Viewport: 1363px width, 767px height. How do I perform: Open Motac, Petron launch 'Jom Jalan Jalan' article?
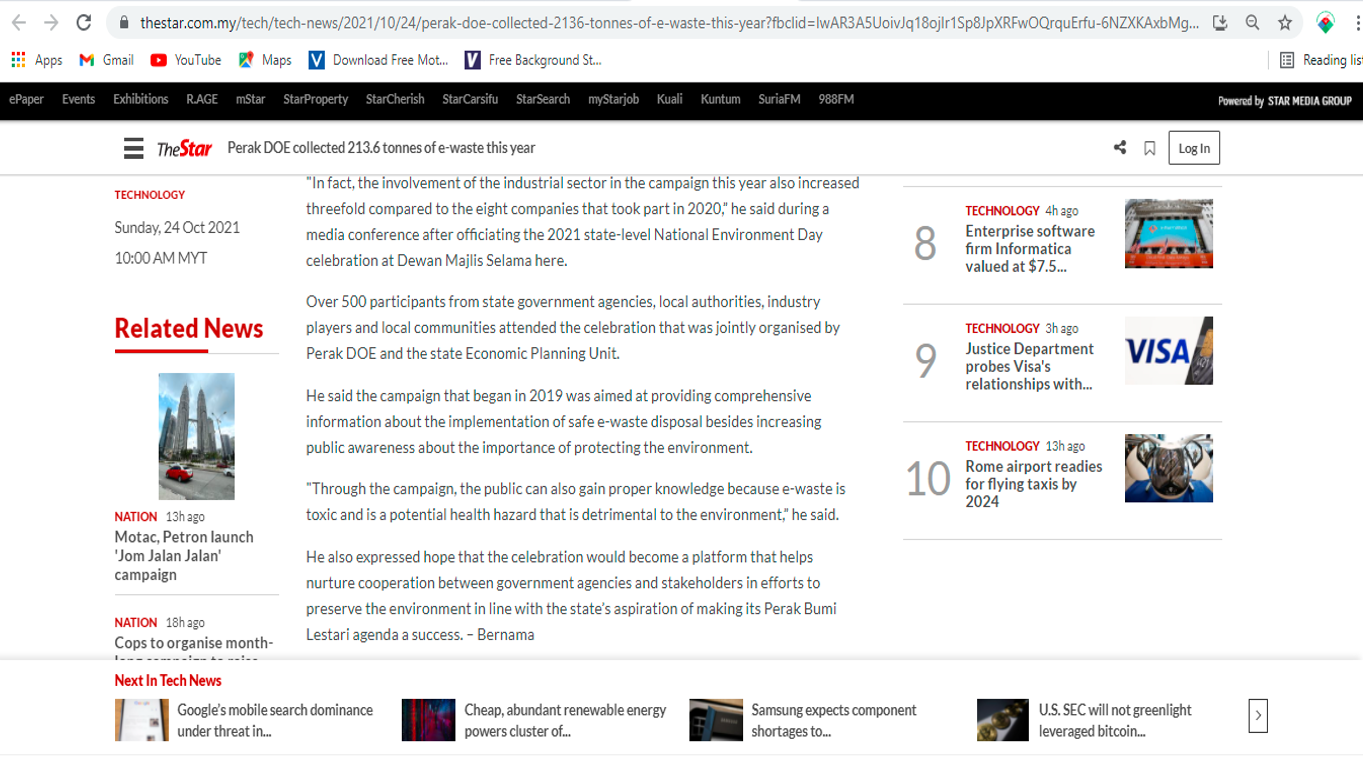point(184,556)
